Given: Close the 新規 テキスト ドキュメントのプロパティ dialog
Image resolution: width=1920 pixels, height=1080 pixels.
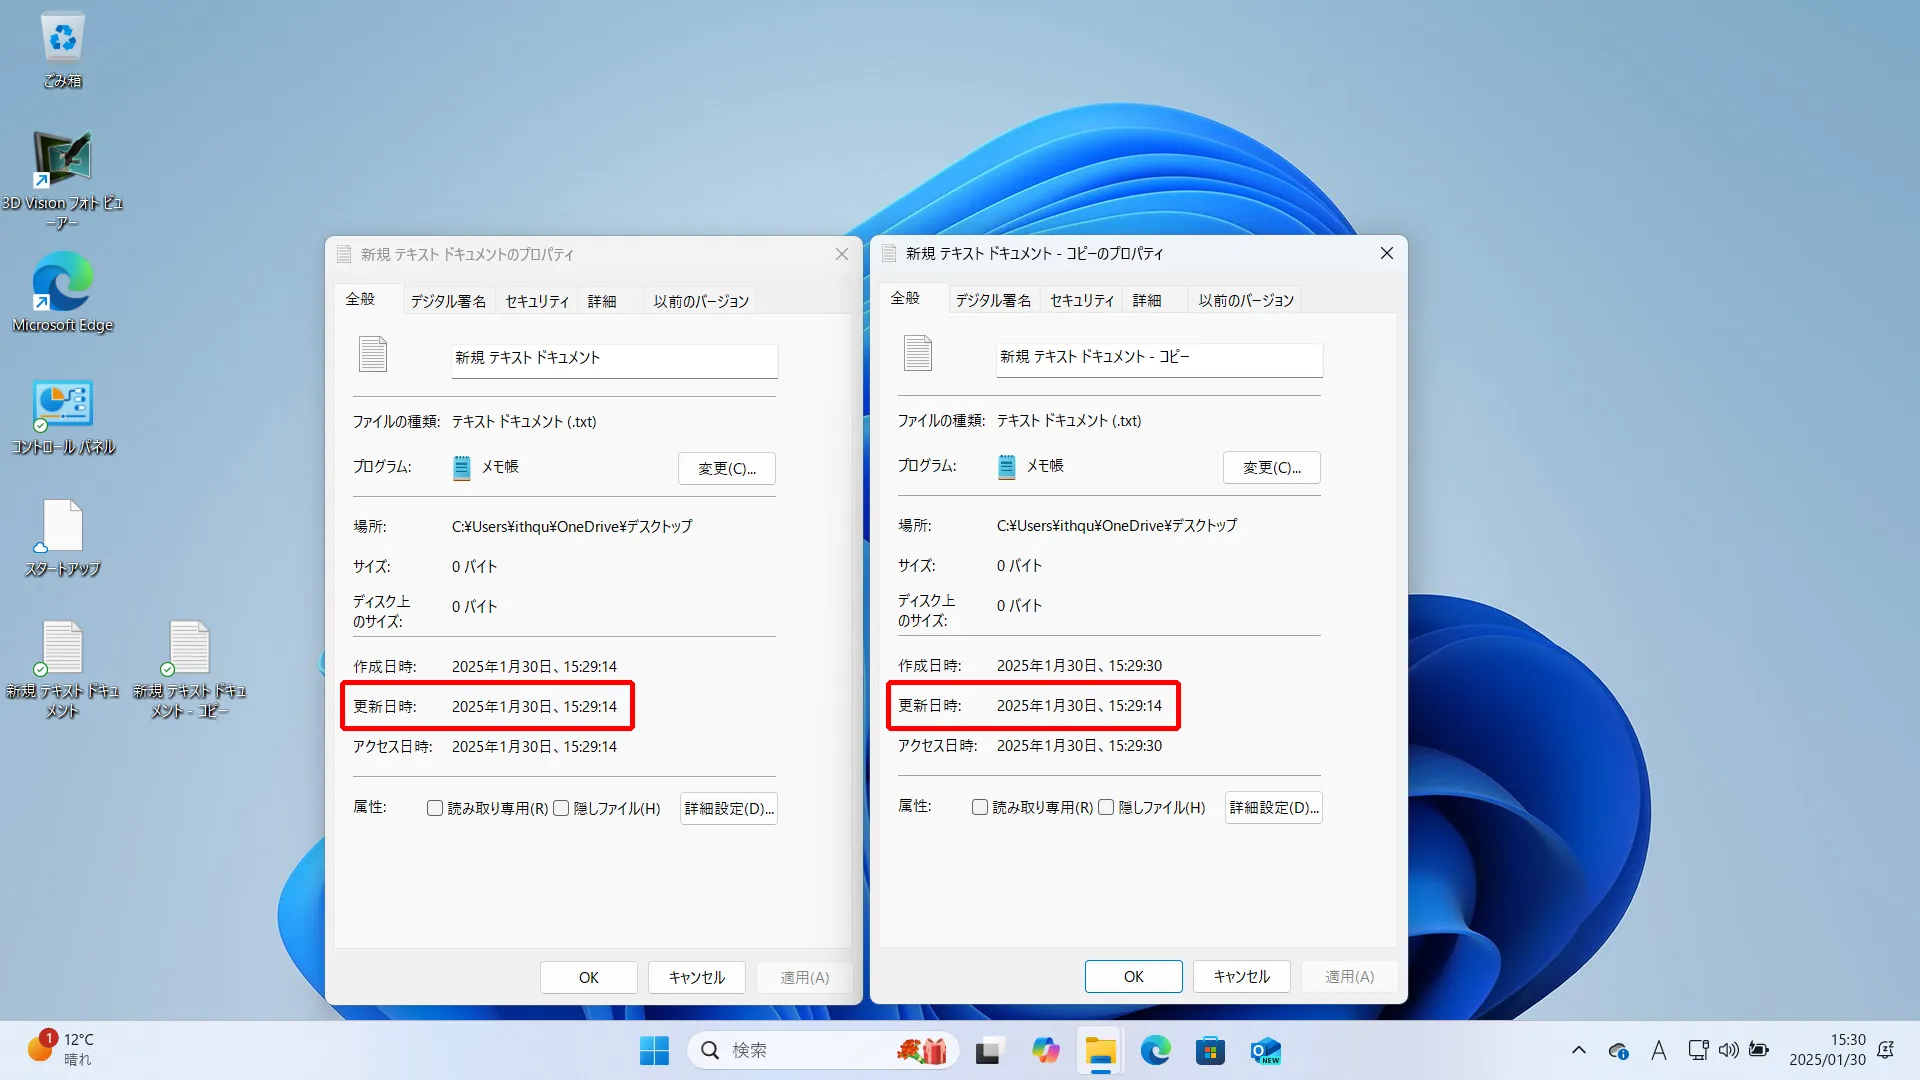Looking at the screenshot, I should tap(842, 254).
